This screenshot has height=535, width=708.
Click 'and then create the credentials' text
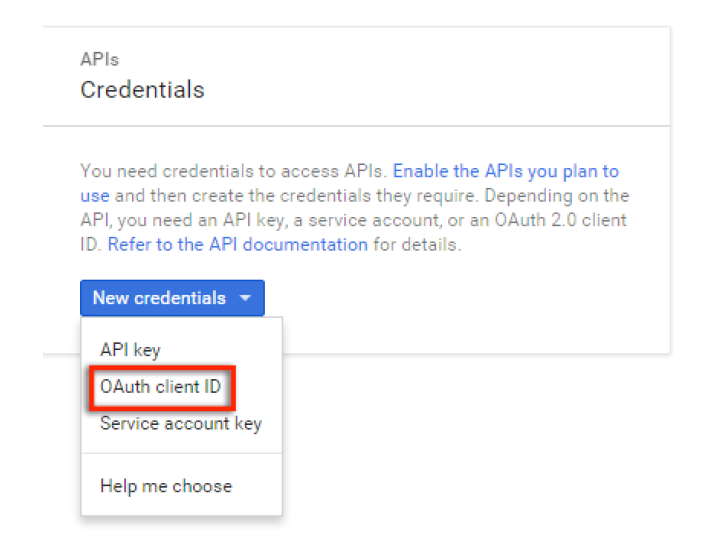(243, 196)
